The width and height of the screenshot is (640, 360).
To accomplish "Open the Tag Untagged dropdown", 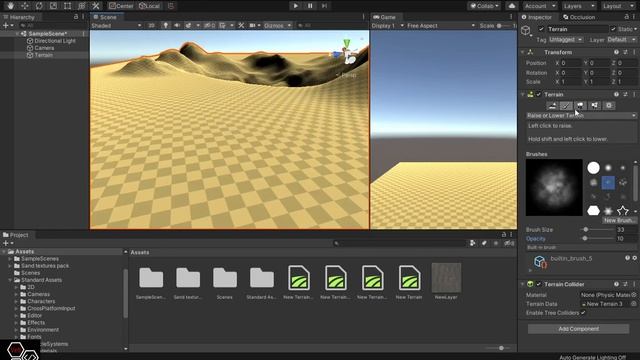I will (x=566, y=40).
